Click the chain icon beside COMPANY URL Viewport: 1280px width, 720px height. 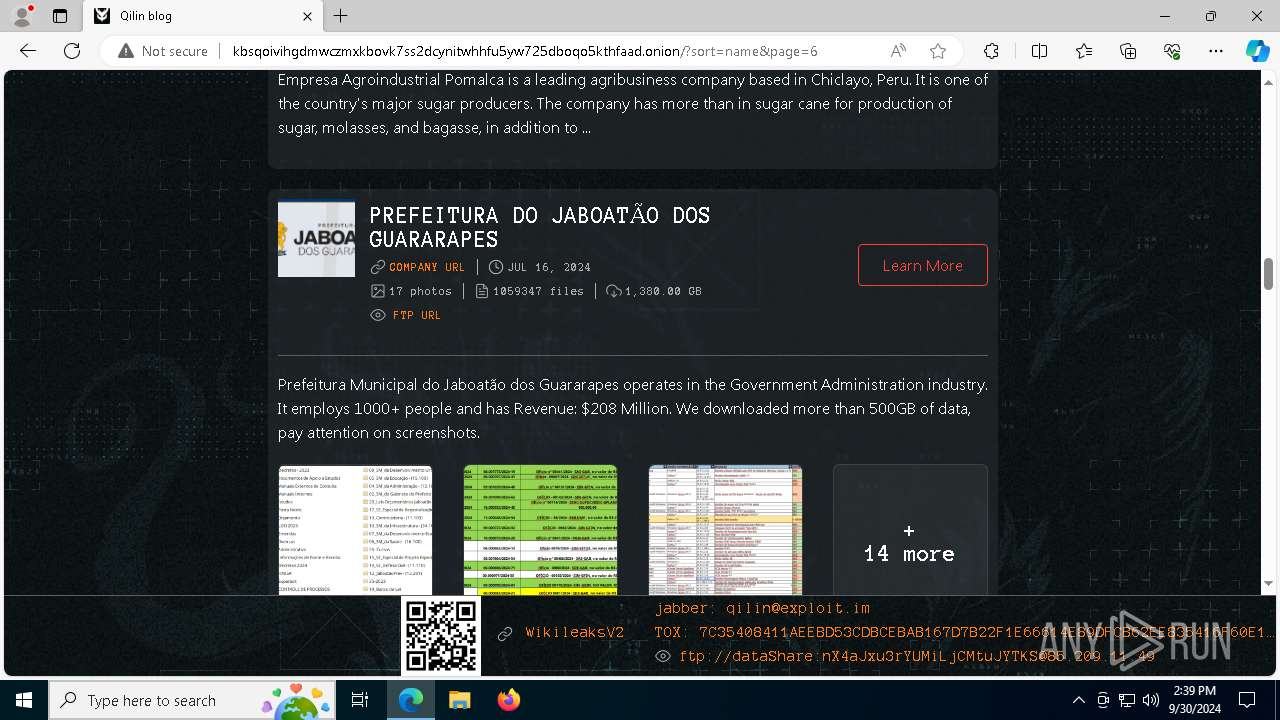point(378,267)
